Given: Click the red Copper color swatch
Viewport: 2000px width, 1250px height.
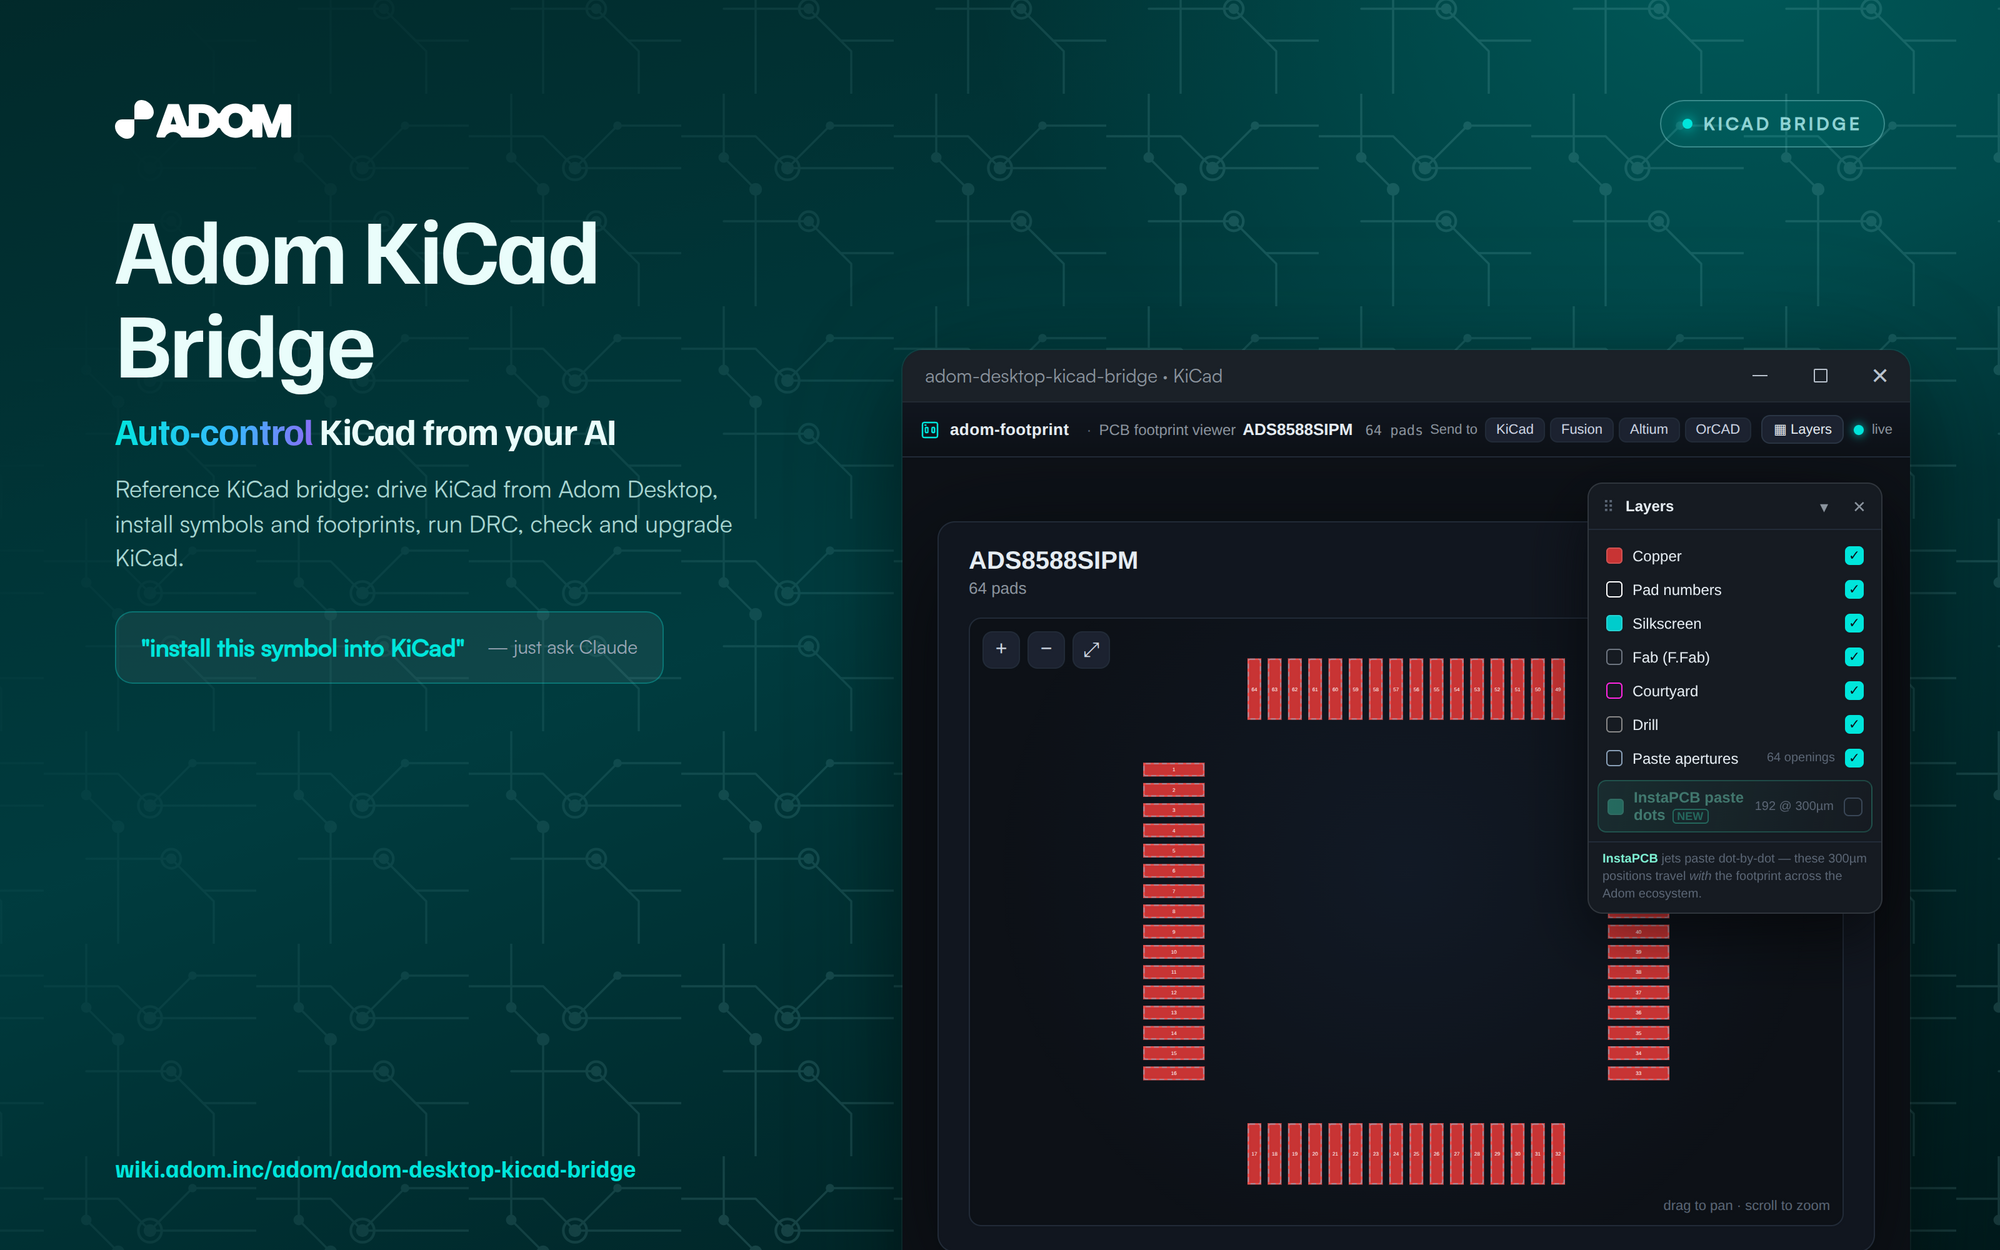Looking at the screenshot, I should [x=1614, y=556].
